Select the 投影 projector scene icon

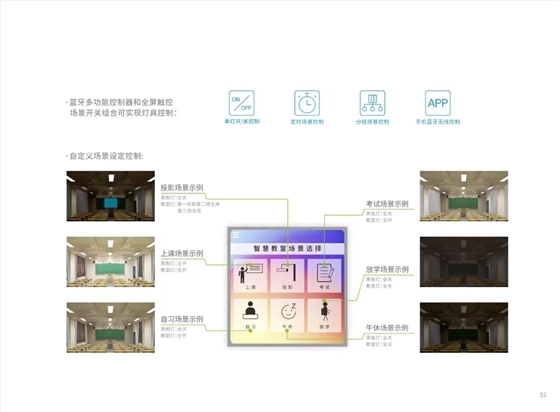(287, 275)
